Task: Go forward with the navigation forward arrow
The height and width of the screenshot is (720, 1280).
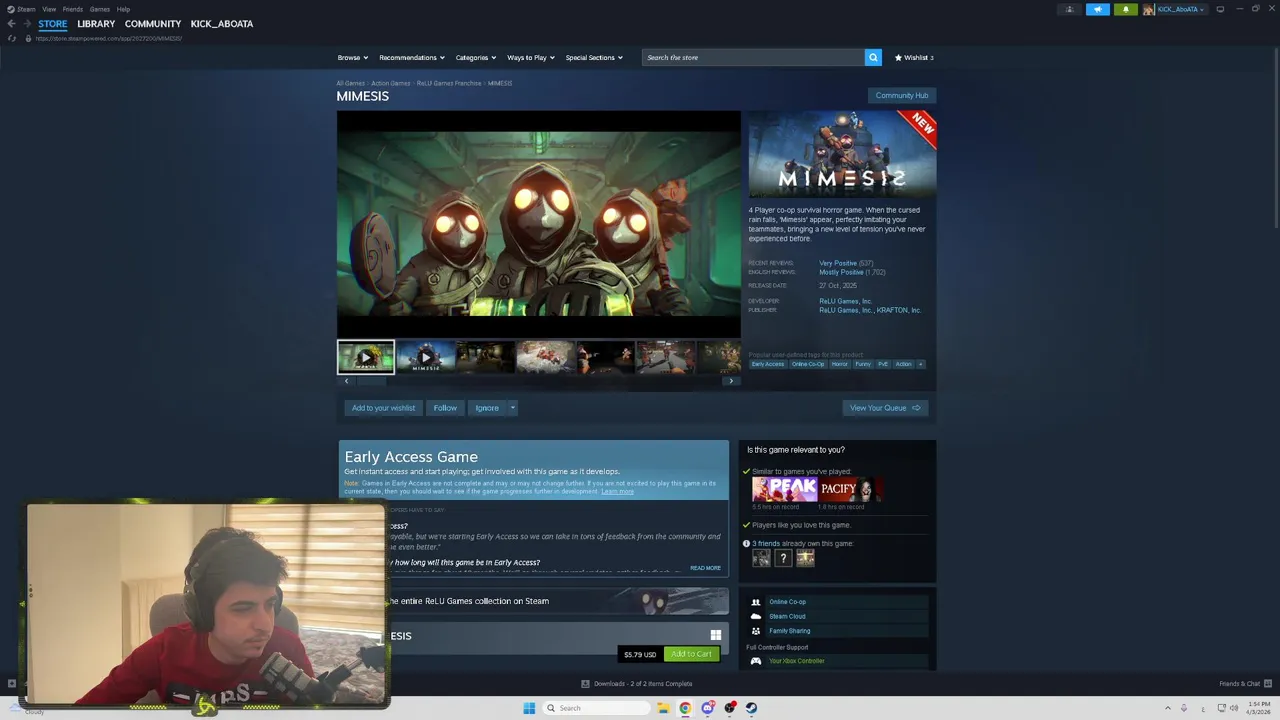Action: pos(26,24)
